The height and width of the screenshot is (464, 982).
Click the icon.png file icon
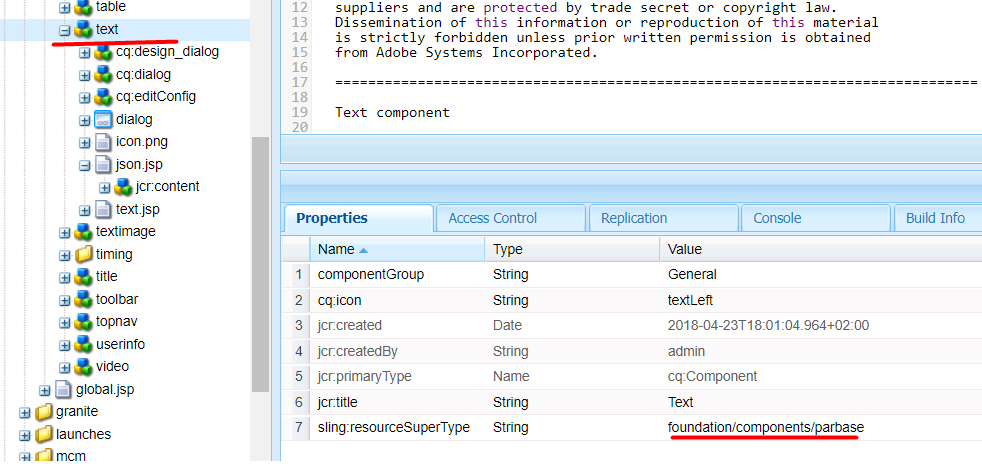coord(103,142)
